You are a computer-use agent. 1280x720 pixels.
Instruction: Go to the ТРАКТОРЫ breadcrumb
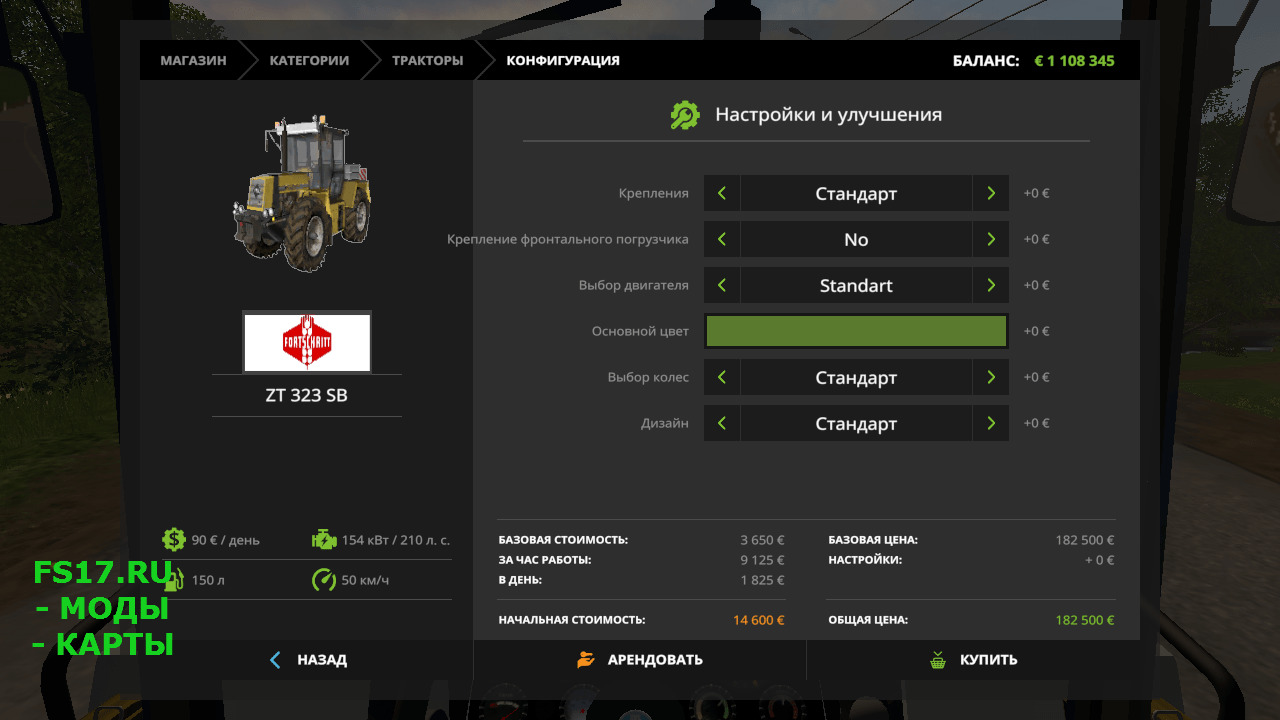tap(427, 60)
